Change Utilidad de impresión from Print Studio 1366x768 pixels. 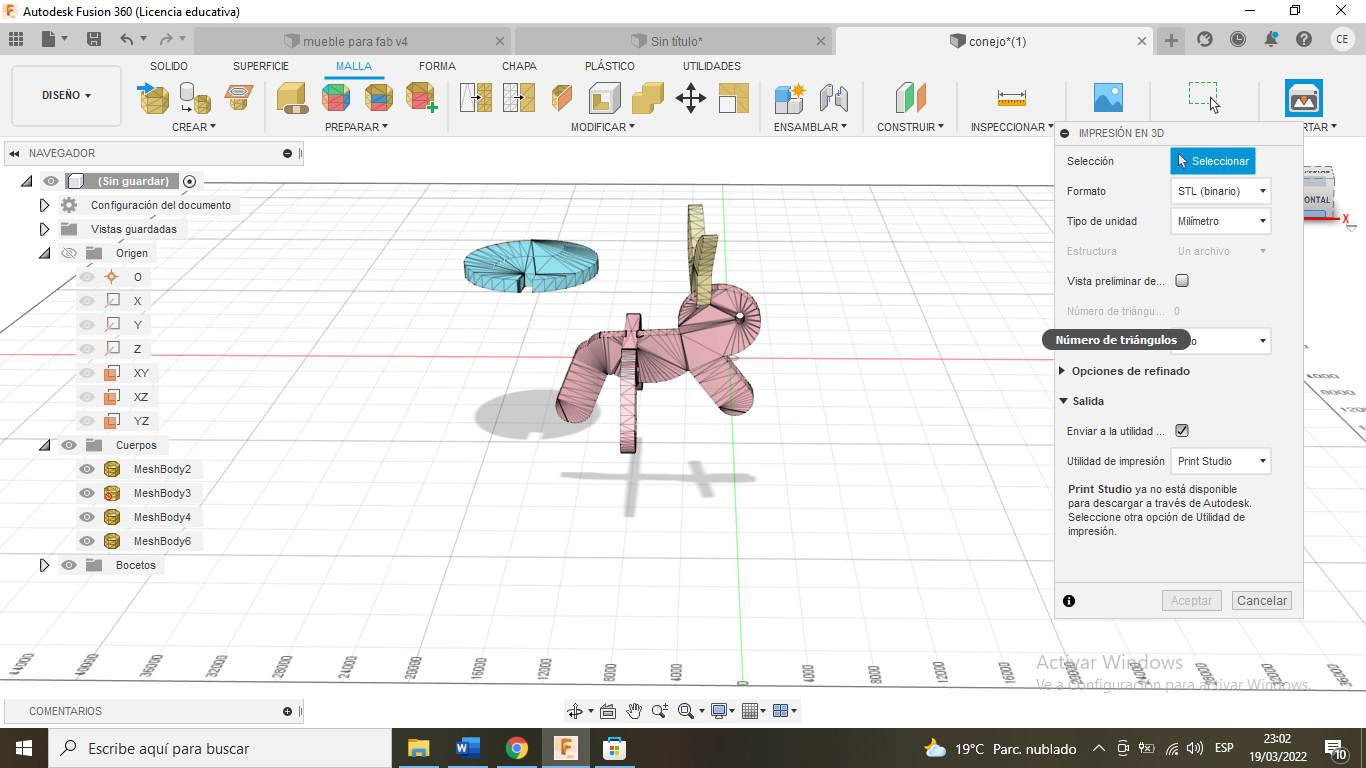tap(1220, 461)
